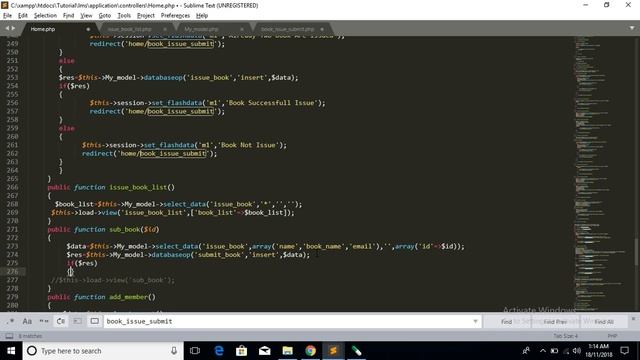Open Microsoft Store from taskbar
Image resolution: width=640 pixels, height=360 pixels.
(241, 351)
